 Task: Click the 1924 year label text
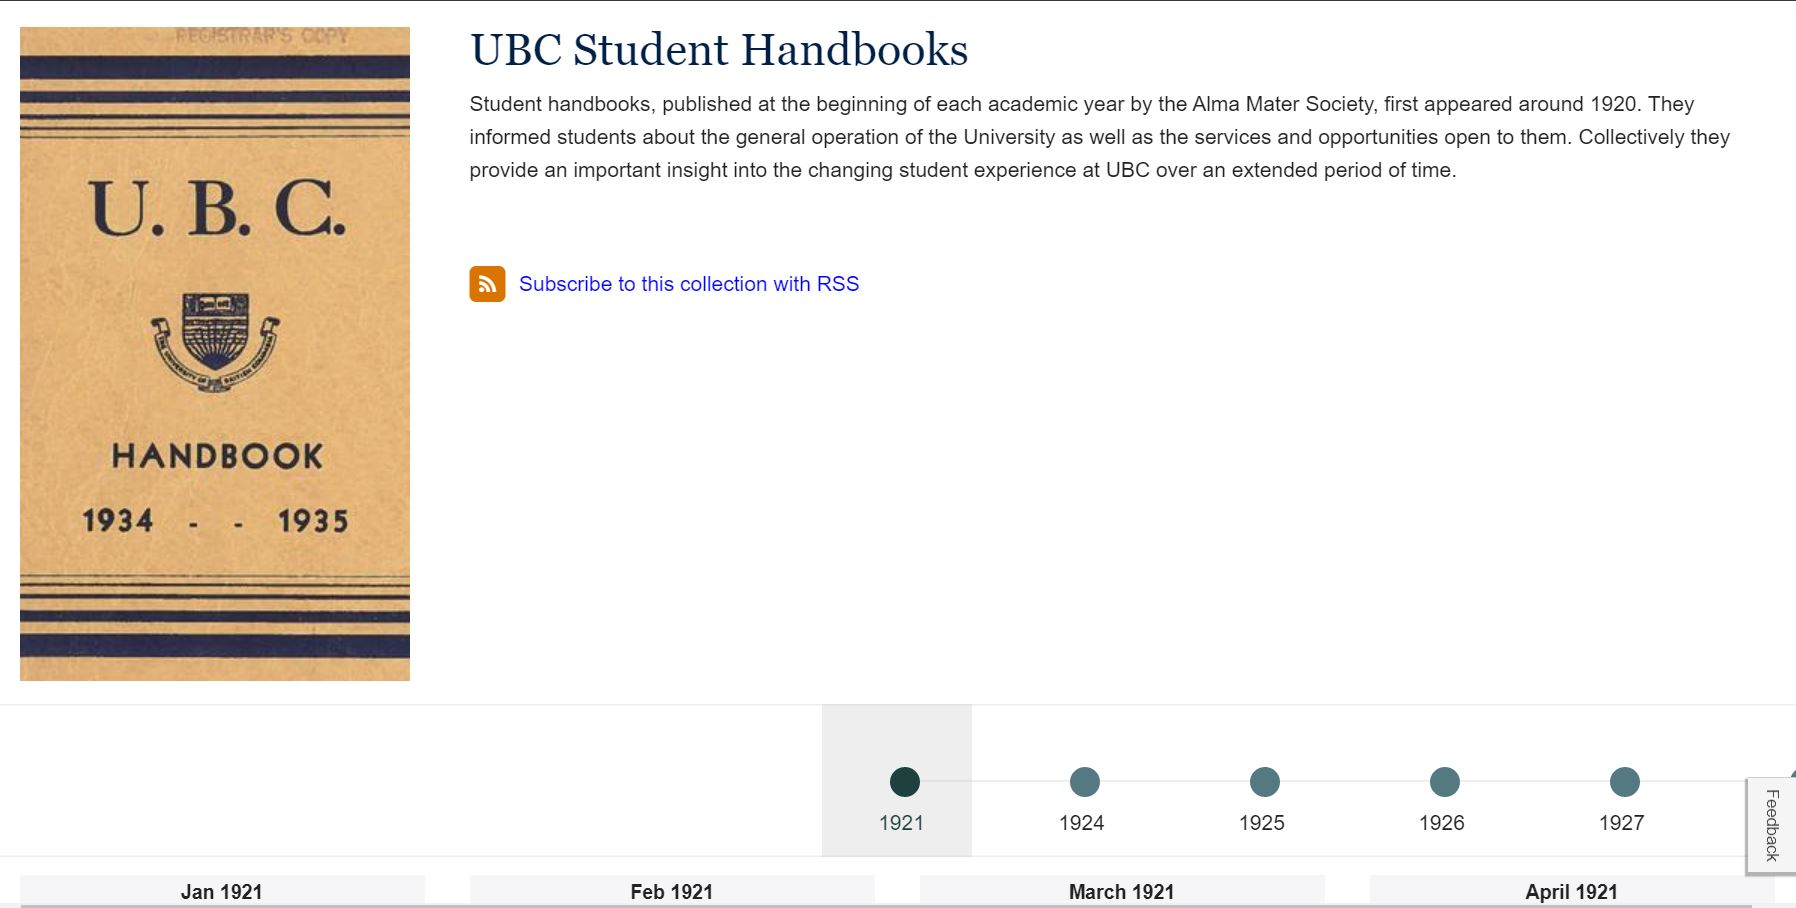[1081, 823]
